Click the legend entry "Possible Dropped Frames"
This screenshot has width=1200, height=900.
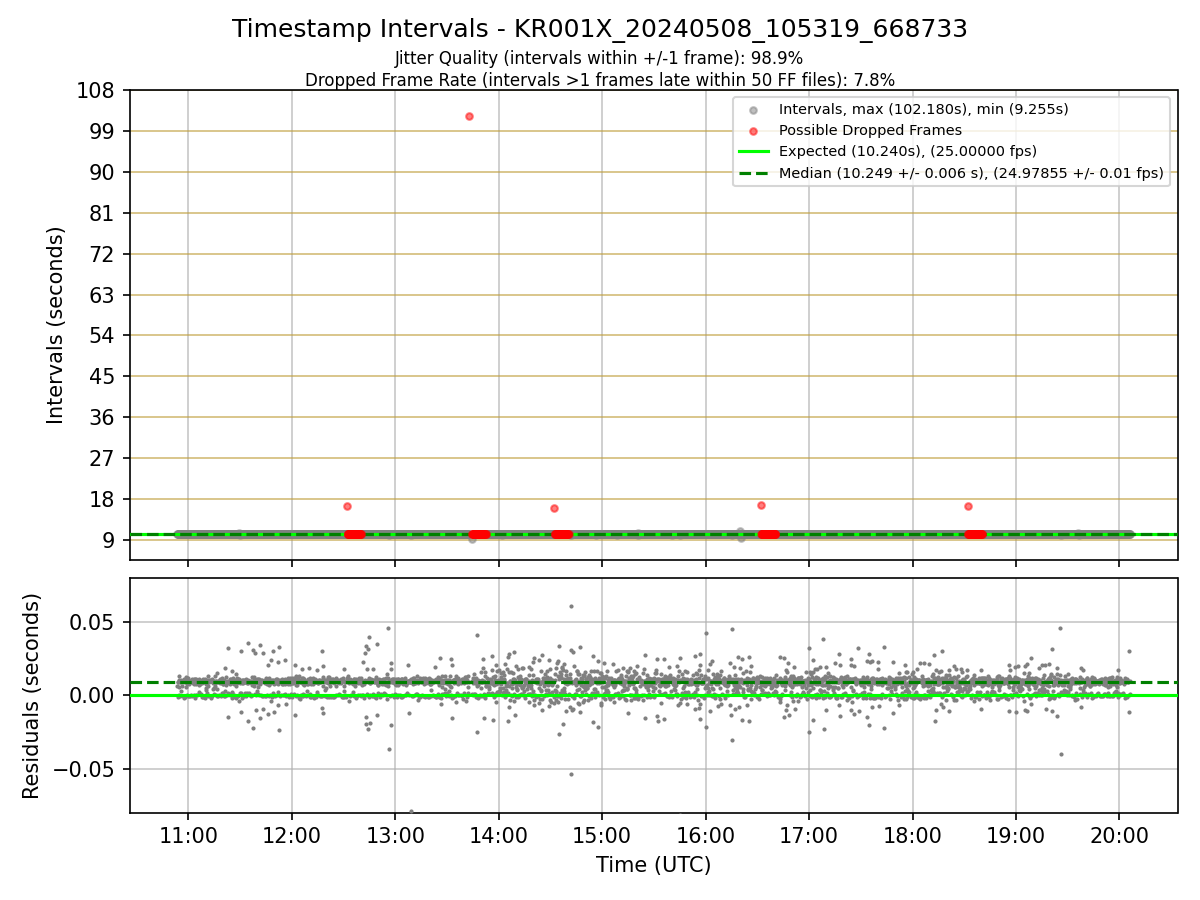870,130
